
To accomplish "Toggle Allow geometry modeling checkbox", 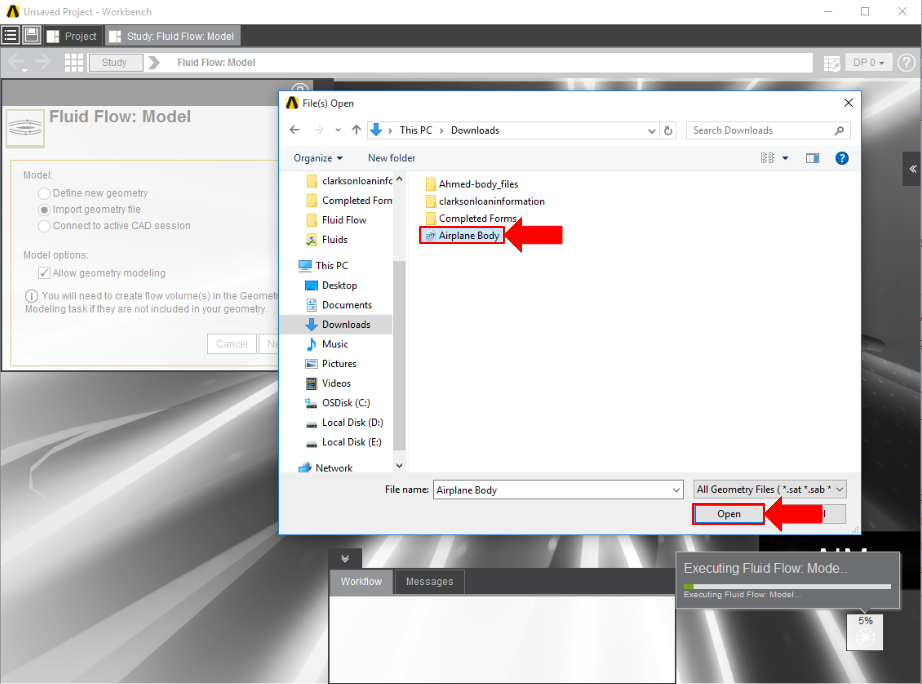I will [x=44, y=273].
